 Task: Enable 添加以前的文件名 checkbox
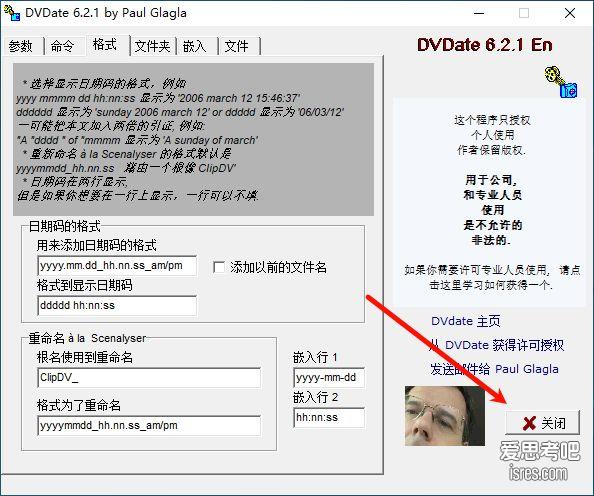219,267
